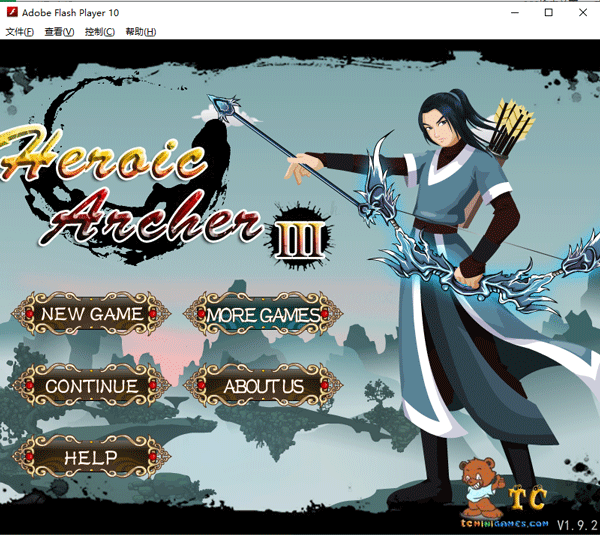Close the Flash Player window
The image size is (600, 535).
(583, 13)
